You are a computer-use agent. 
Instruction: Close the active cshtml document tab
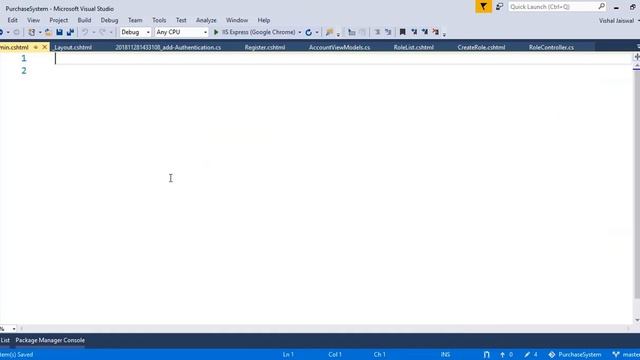click(44, 47)
